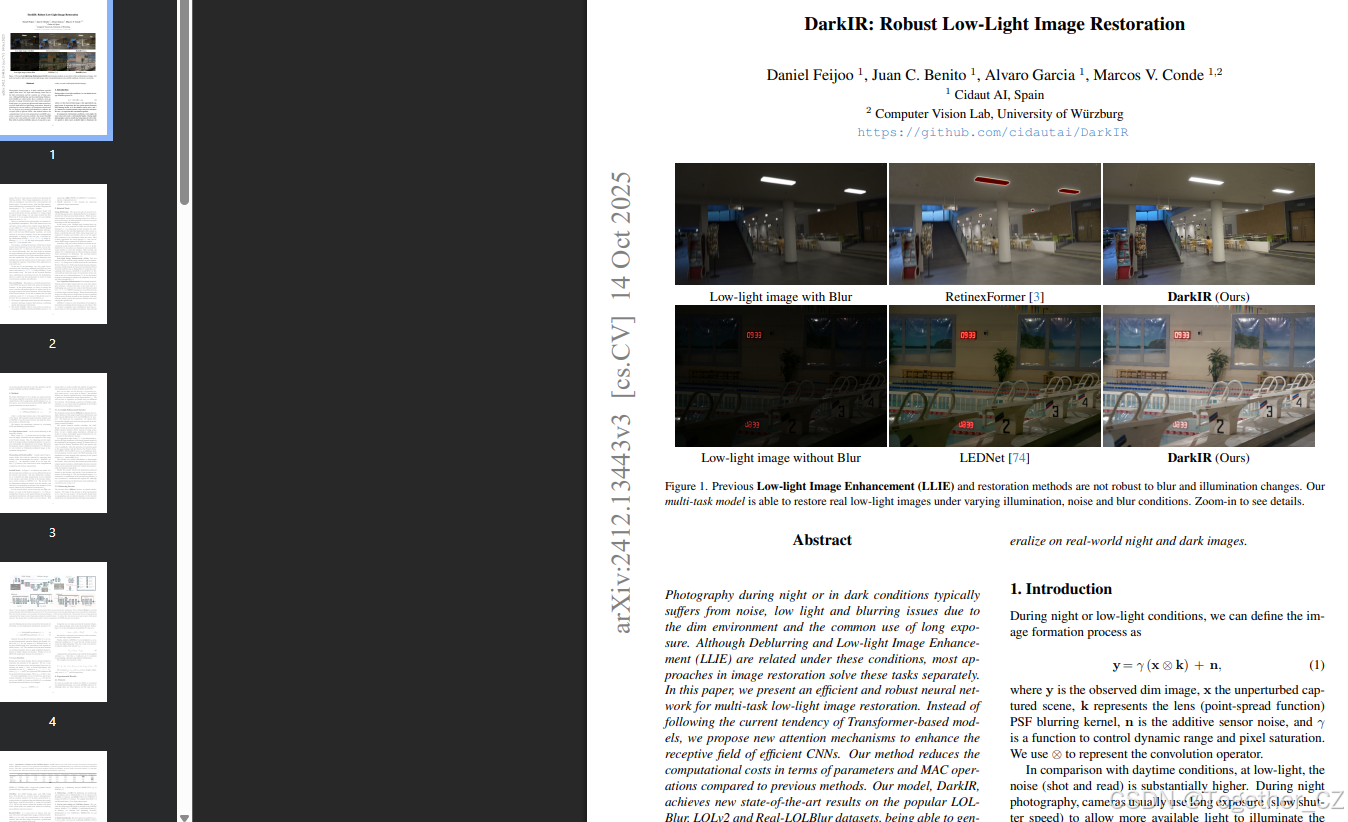Click the thumbnail sidebar scrollbar handle
1348x822 pixels.
185,102
